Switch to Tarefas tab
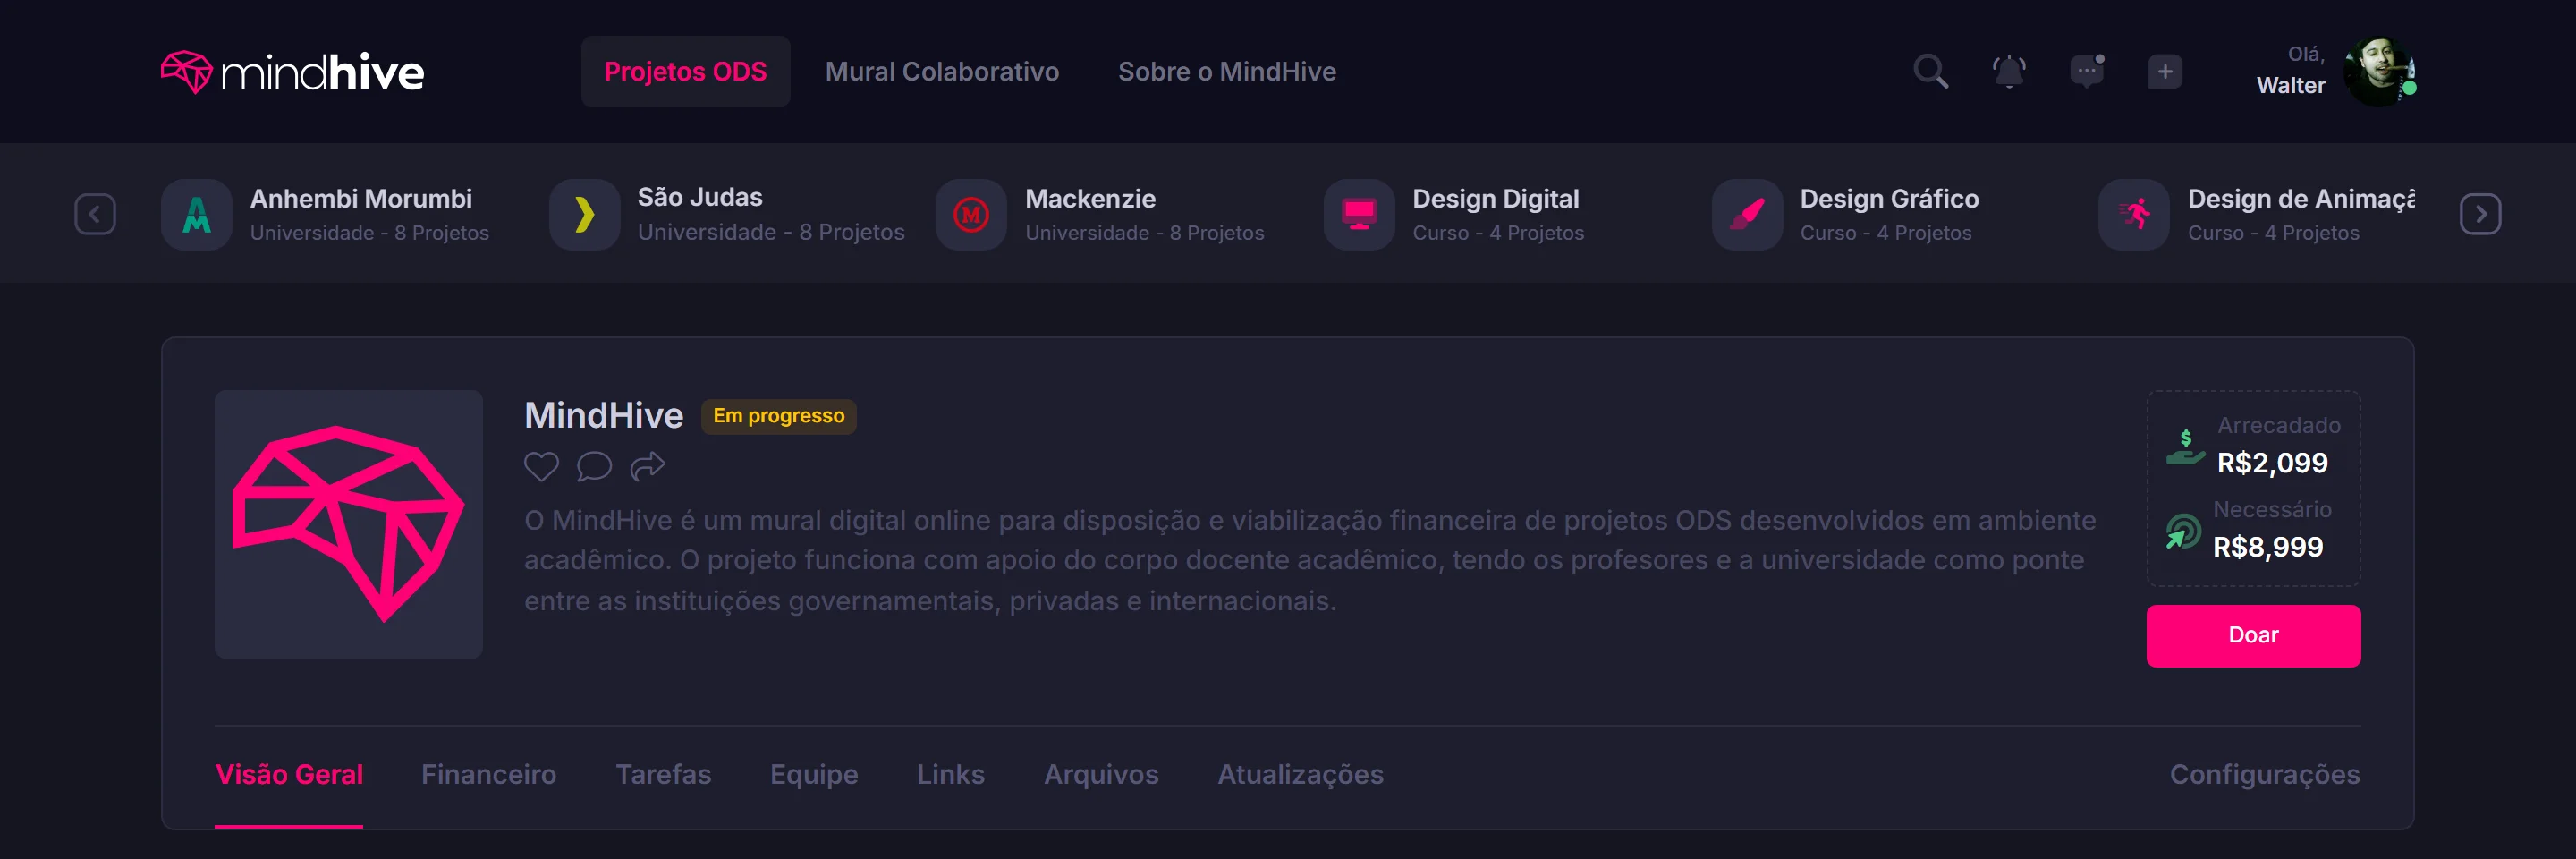 pyautogui.click(x=663, y=775)
